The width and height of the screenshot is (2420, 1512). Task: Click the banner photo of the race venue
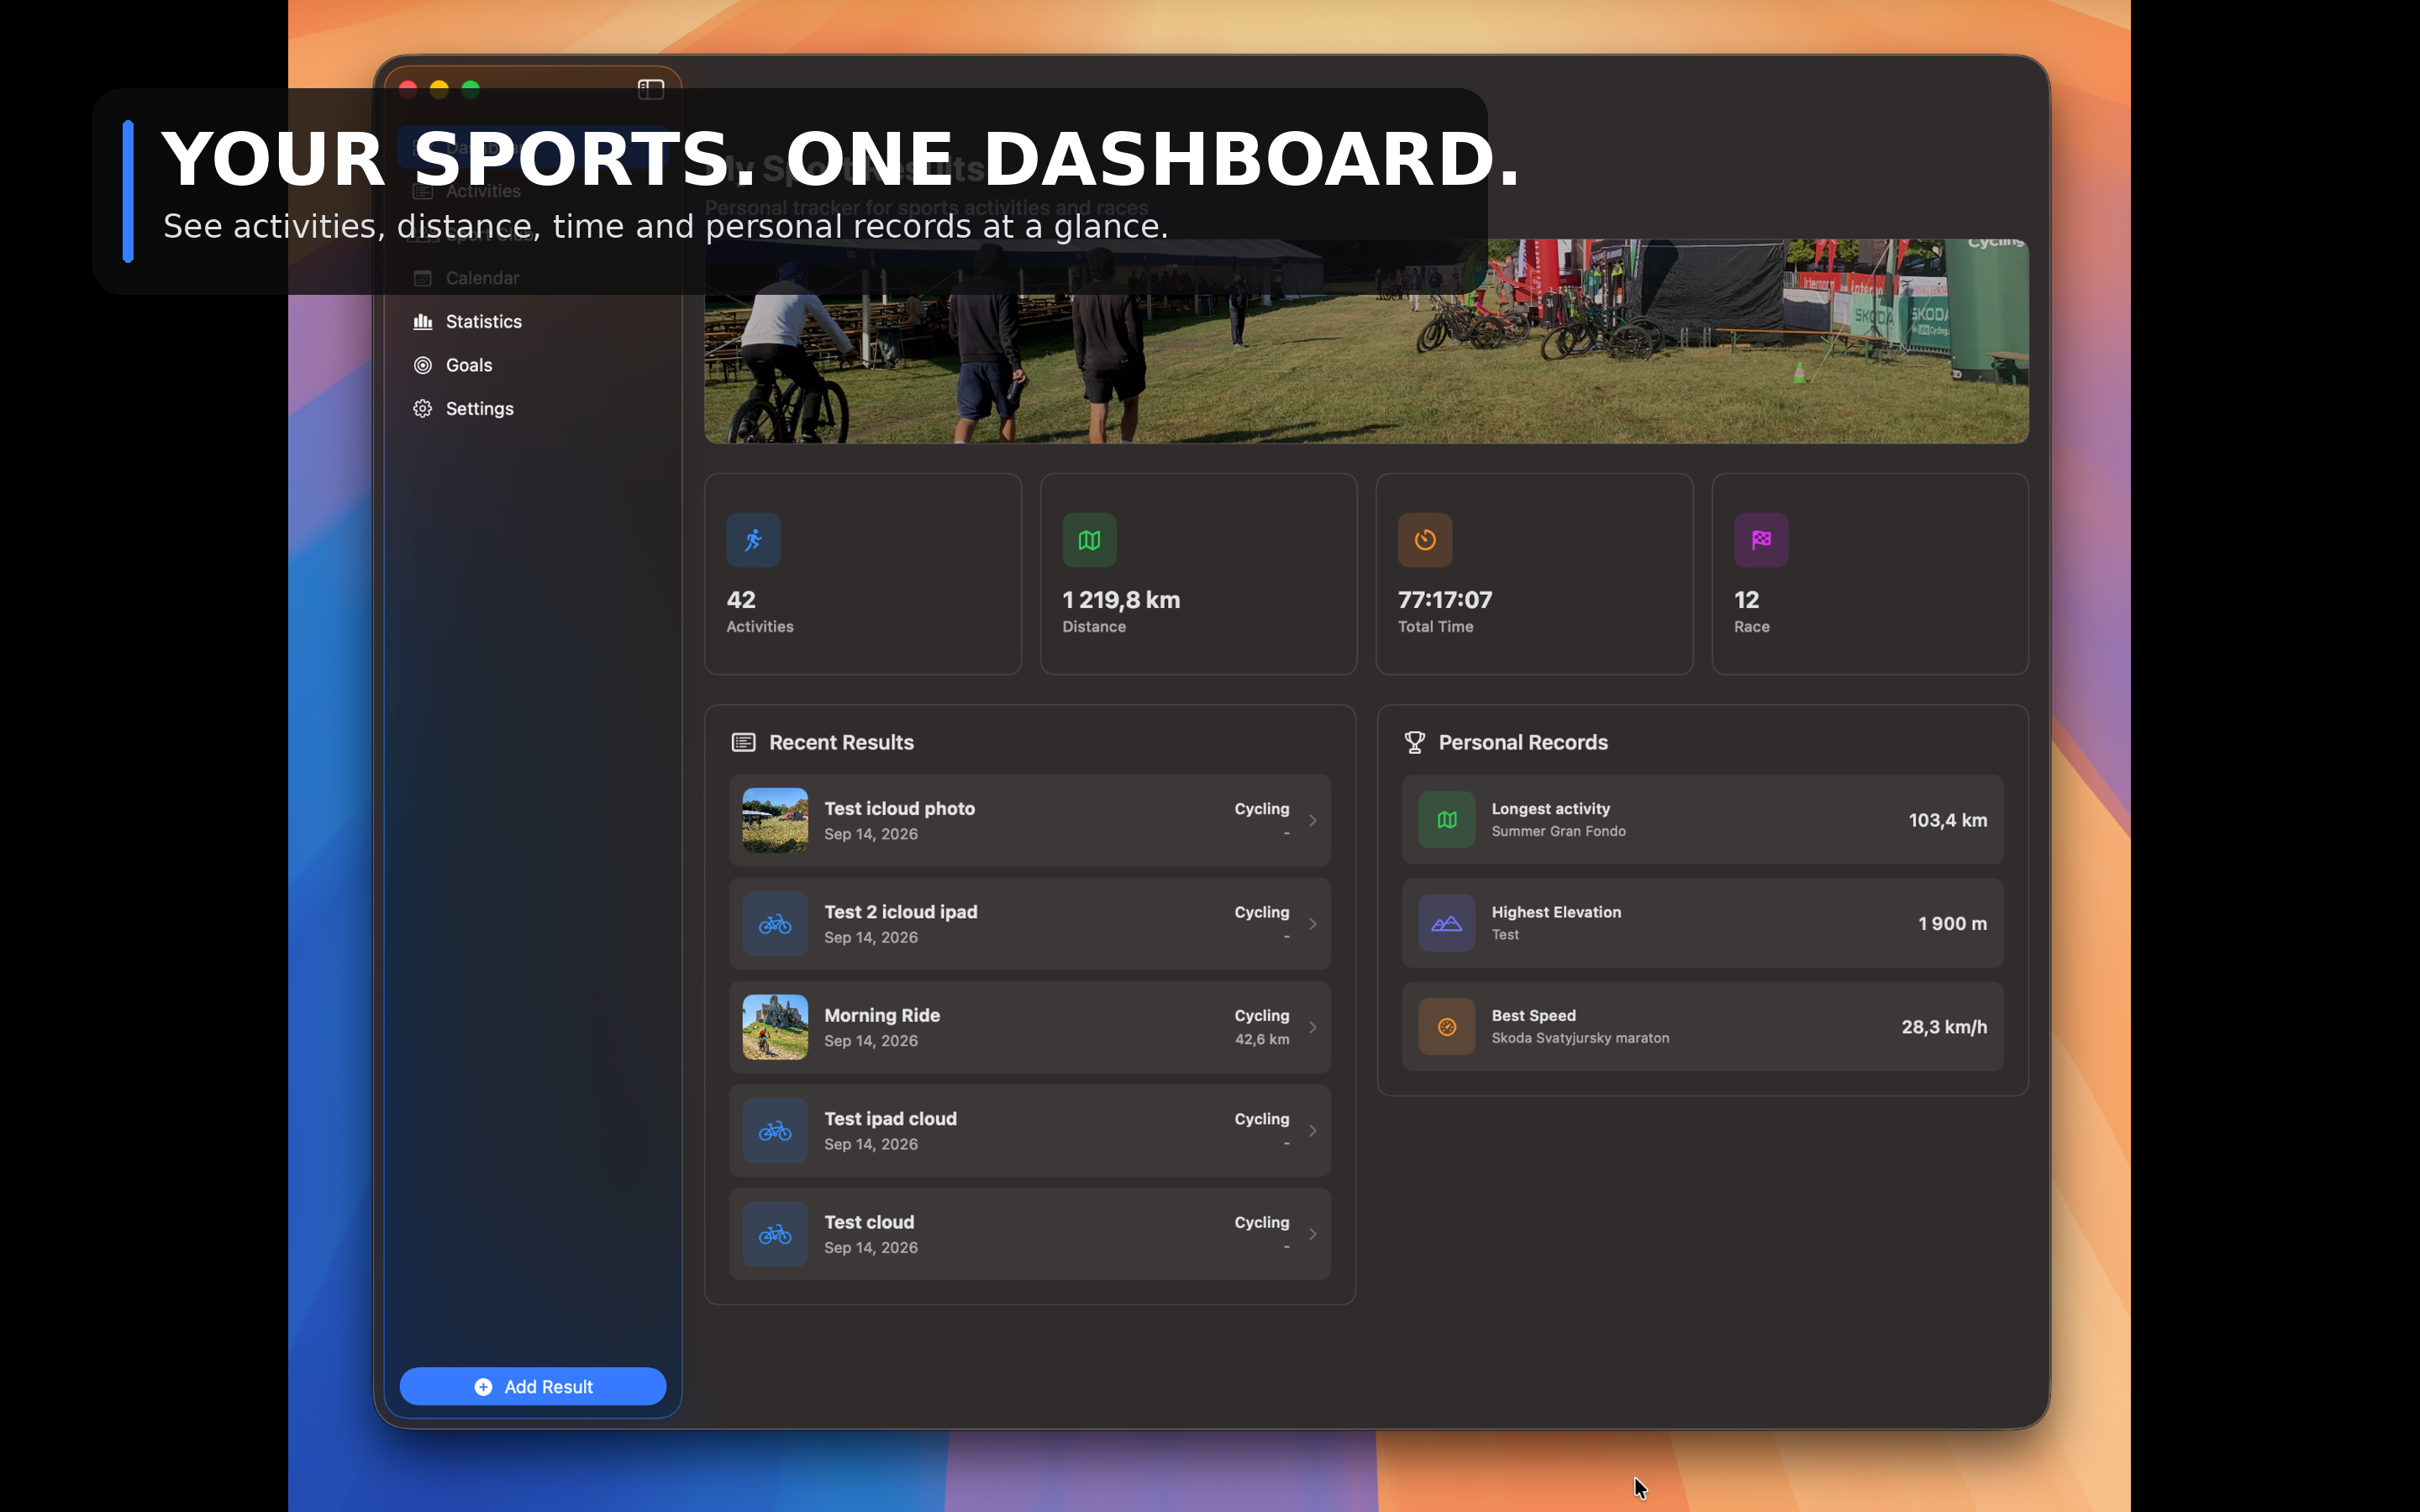pyautogui.click(x=1366, y=341)
